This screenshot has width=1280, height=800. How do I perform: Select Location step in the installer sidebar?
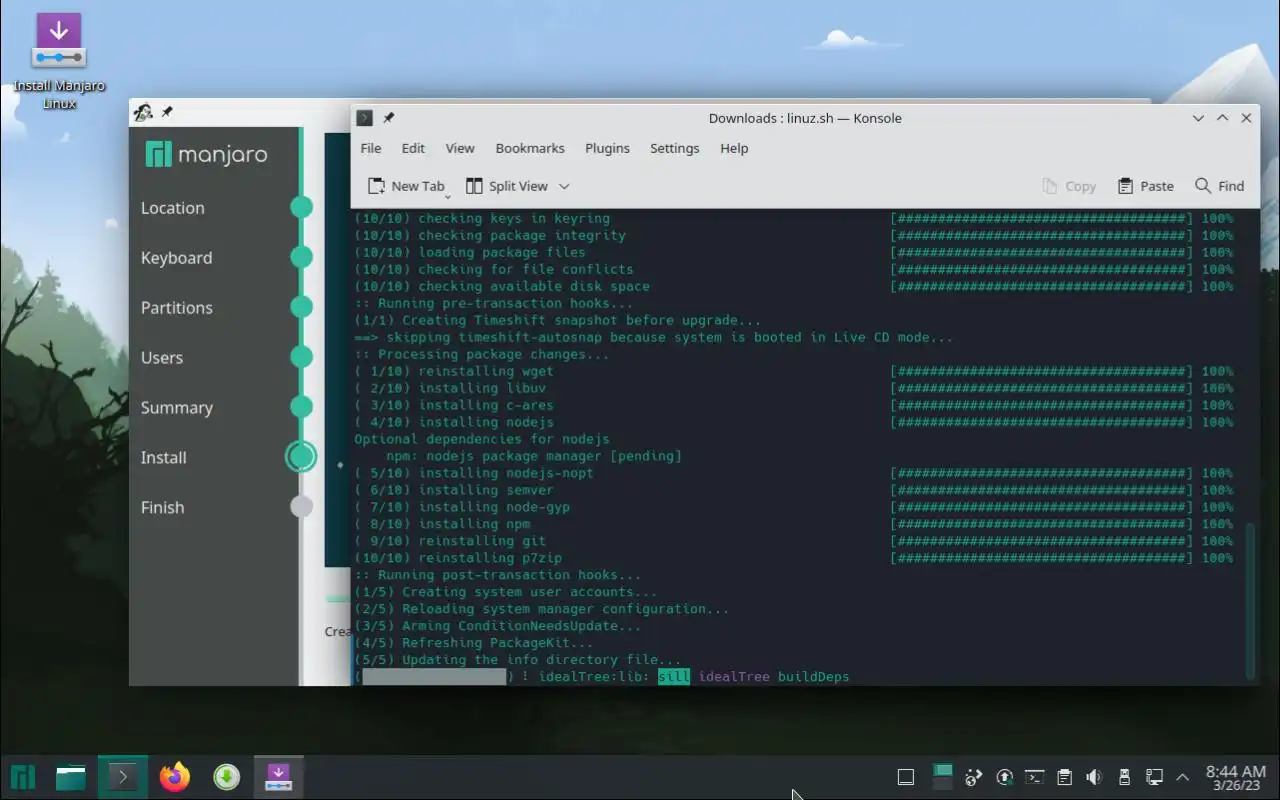172,208
